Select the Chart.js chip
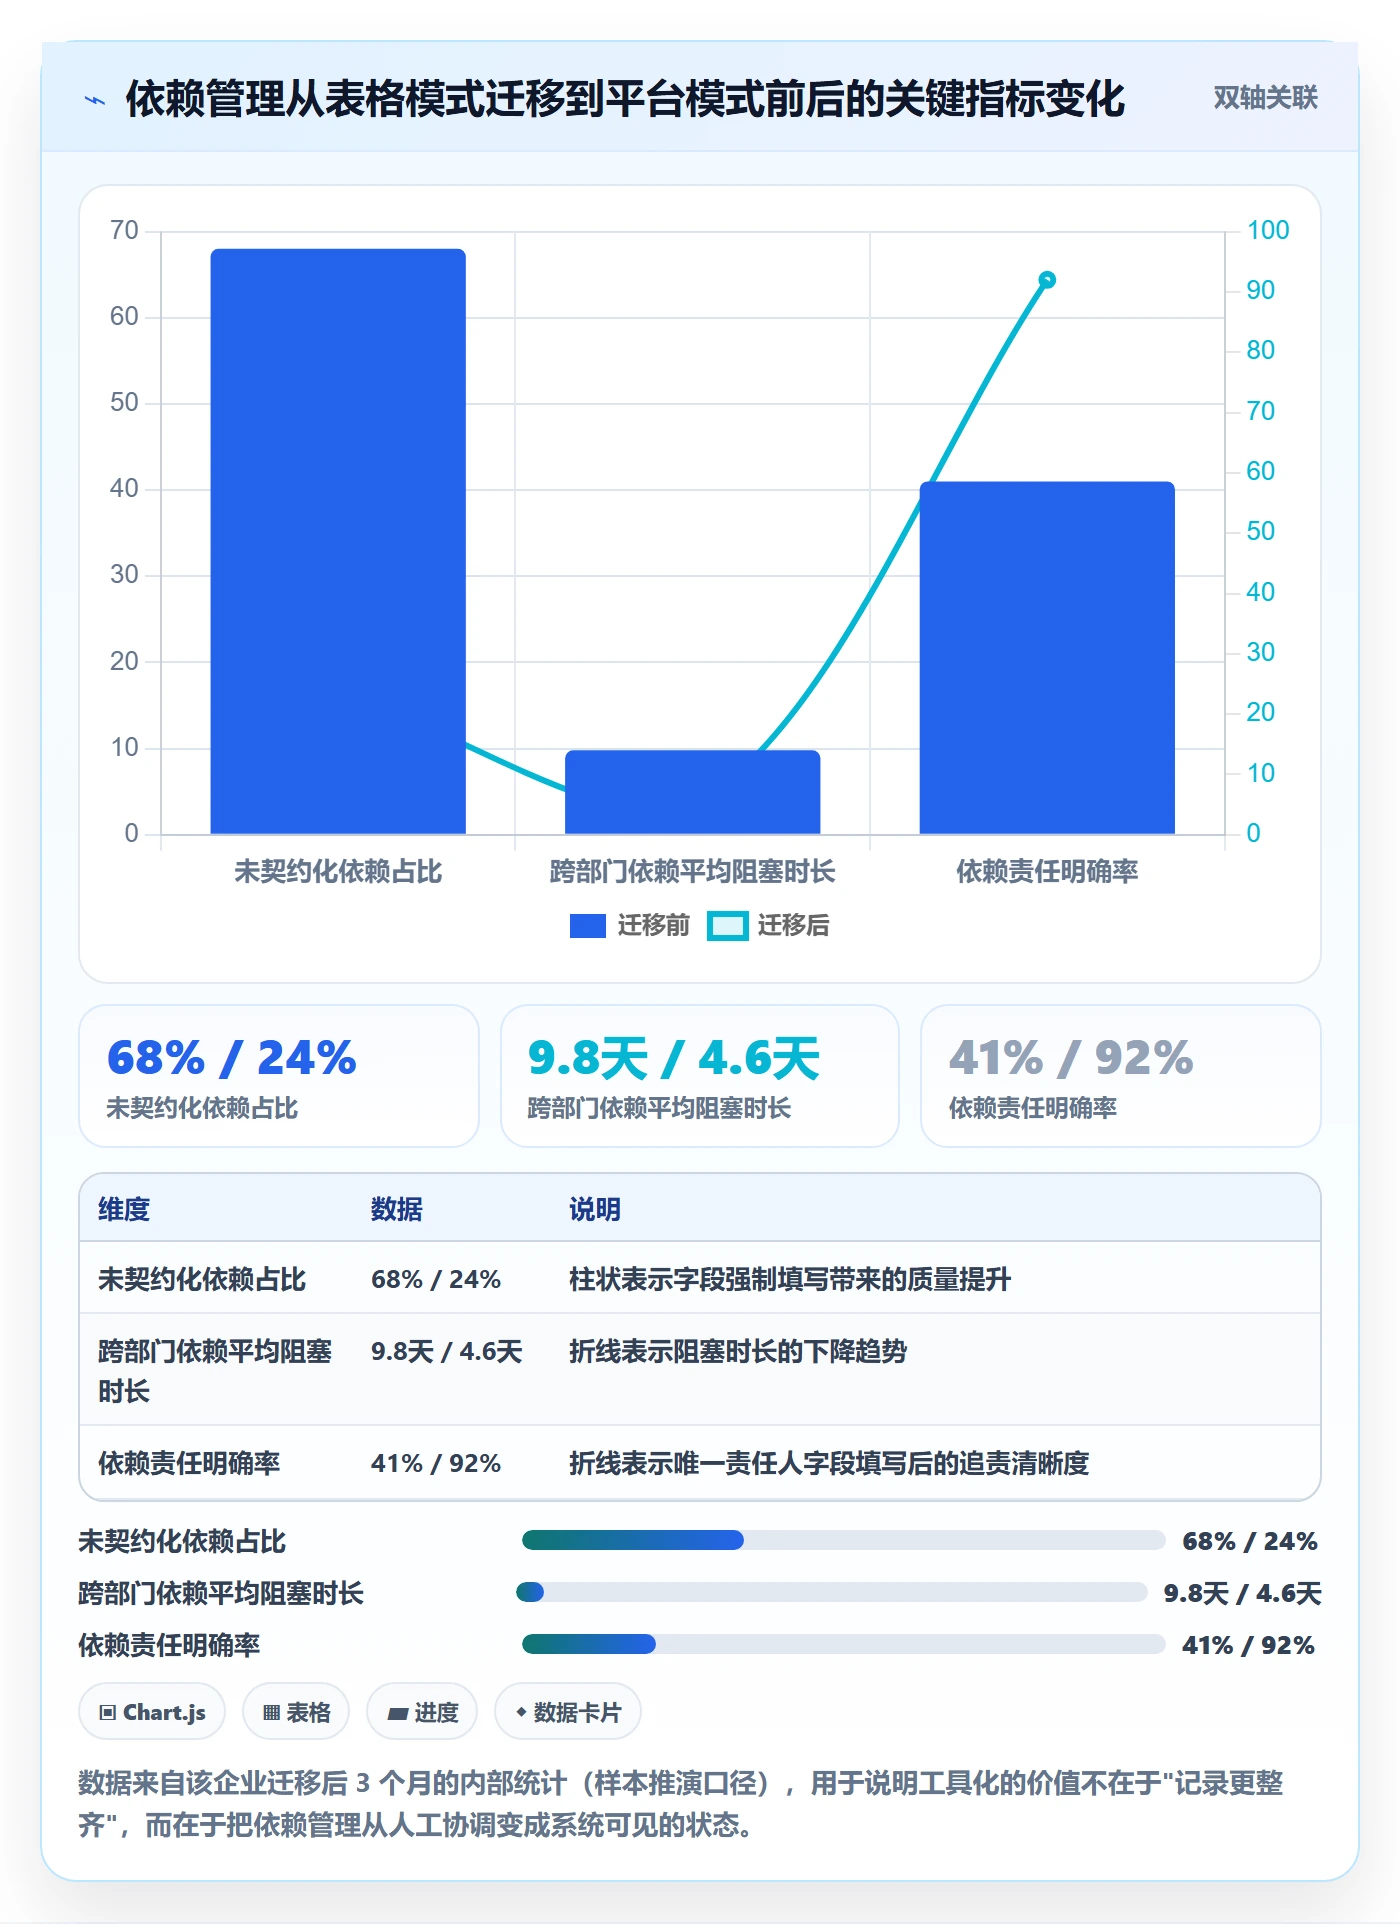Viewport: 1400px width, 1924px height. (x=152, y=1712)
